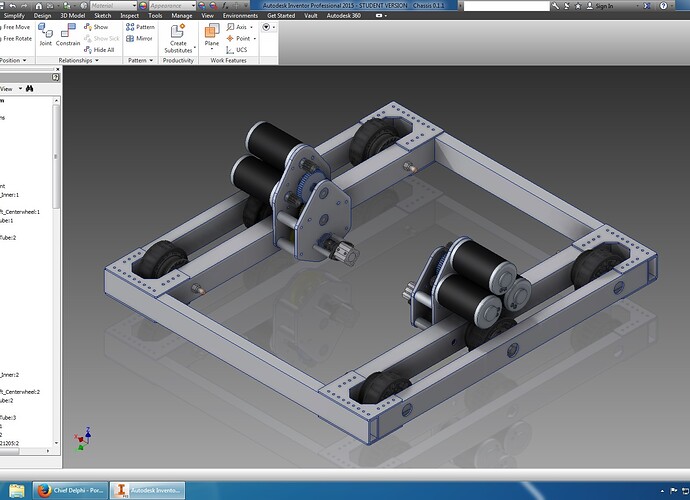Open the View ribbon tab
The width and height of the screenshot is (690, 500).
[x=207, y=15]
